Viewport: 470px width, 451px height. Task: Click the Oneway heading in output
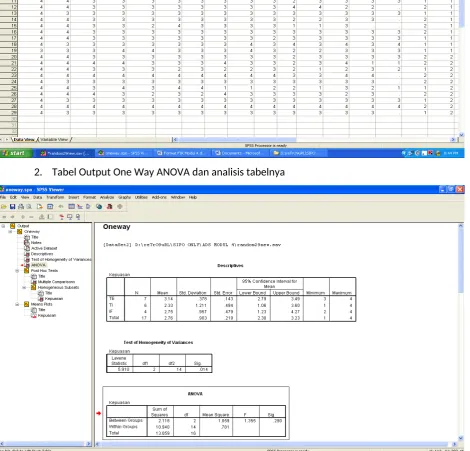116,227
